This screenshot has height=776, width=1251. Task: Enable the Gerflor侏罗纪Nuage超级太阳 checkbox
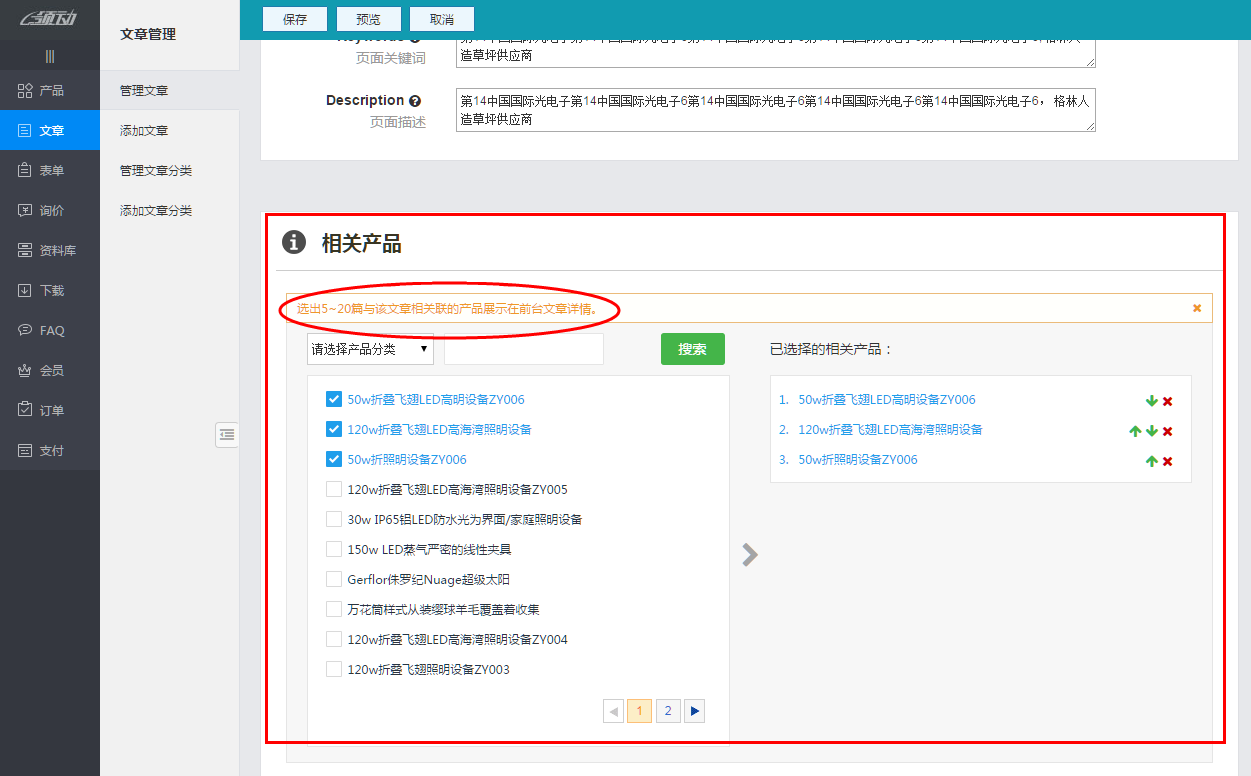(x=333, y=578)
